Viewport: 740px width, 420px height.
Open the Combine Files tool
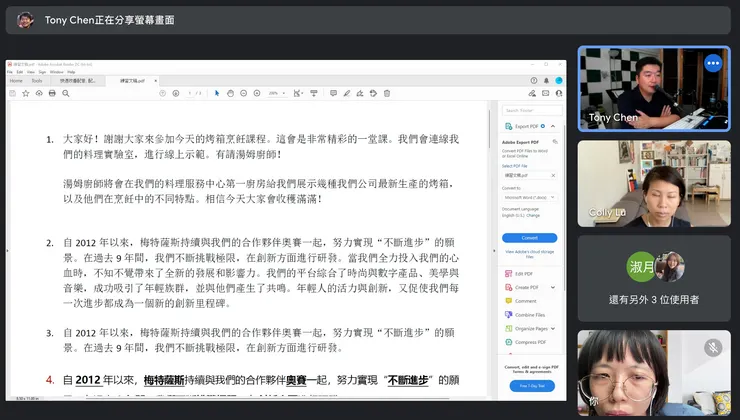525,315
